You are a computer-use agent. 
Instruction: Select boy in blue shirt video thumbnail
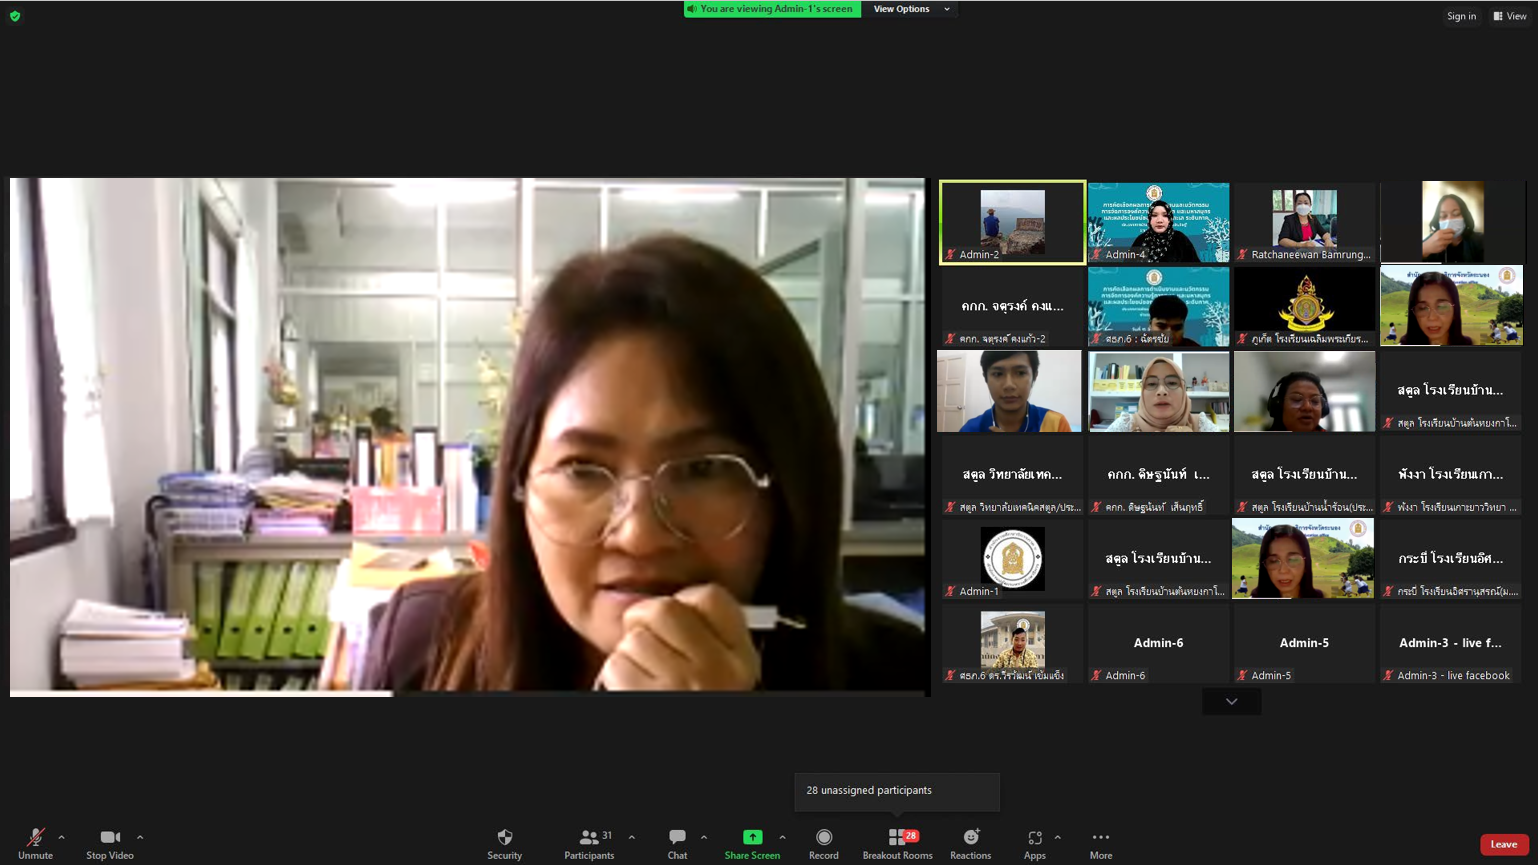pyautogui.click(x=1010, y=391)
